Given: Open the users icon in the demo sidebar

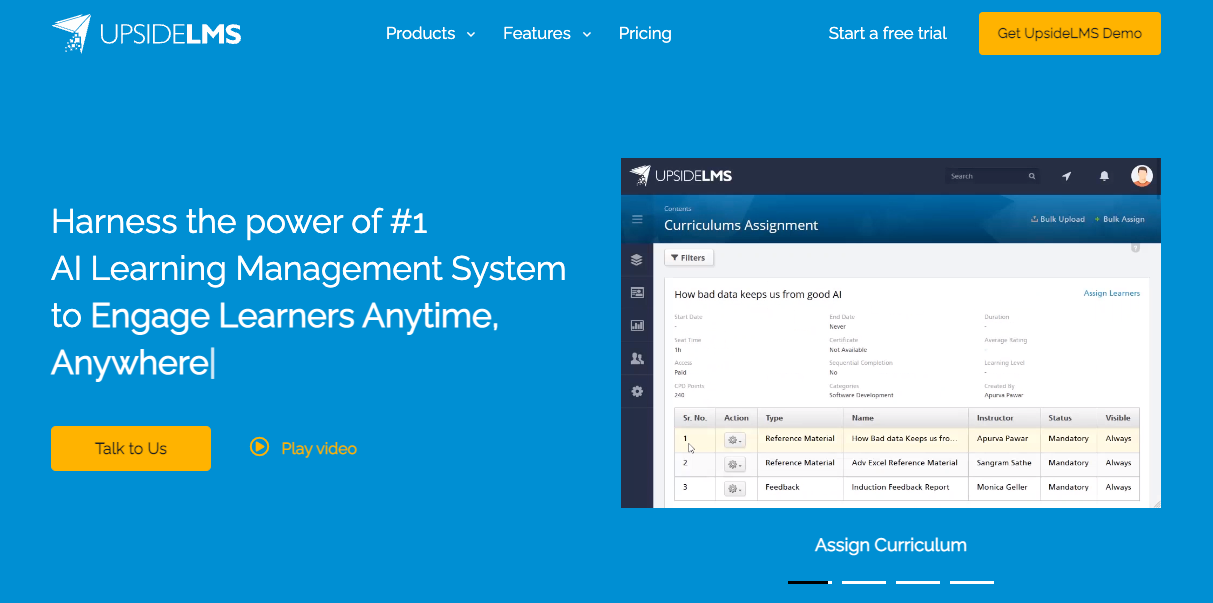Looking at the screenshot, I should click(x=636, y=358).
